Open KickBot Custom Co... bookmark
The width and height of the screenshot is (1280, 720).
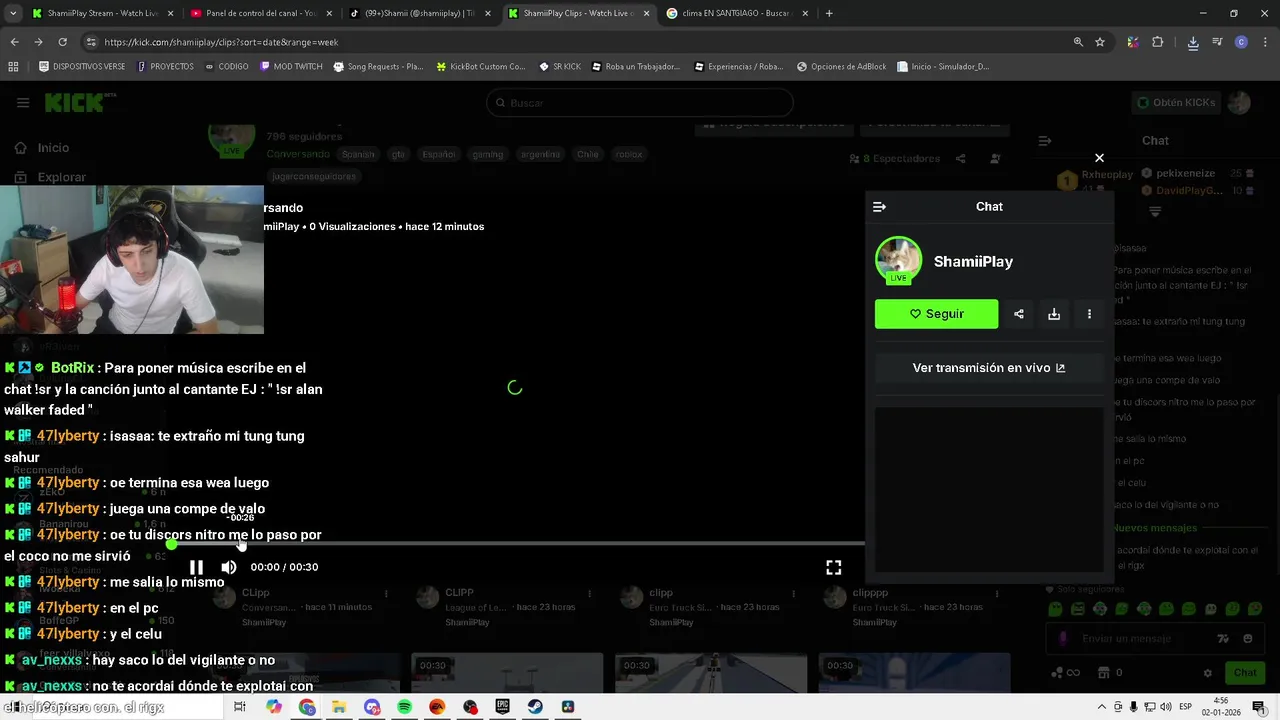(x=479, y=67)
